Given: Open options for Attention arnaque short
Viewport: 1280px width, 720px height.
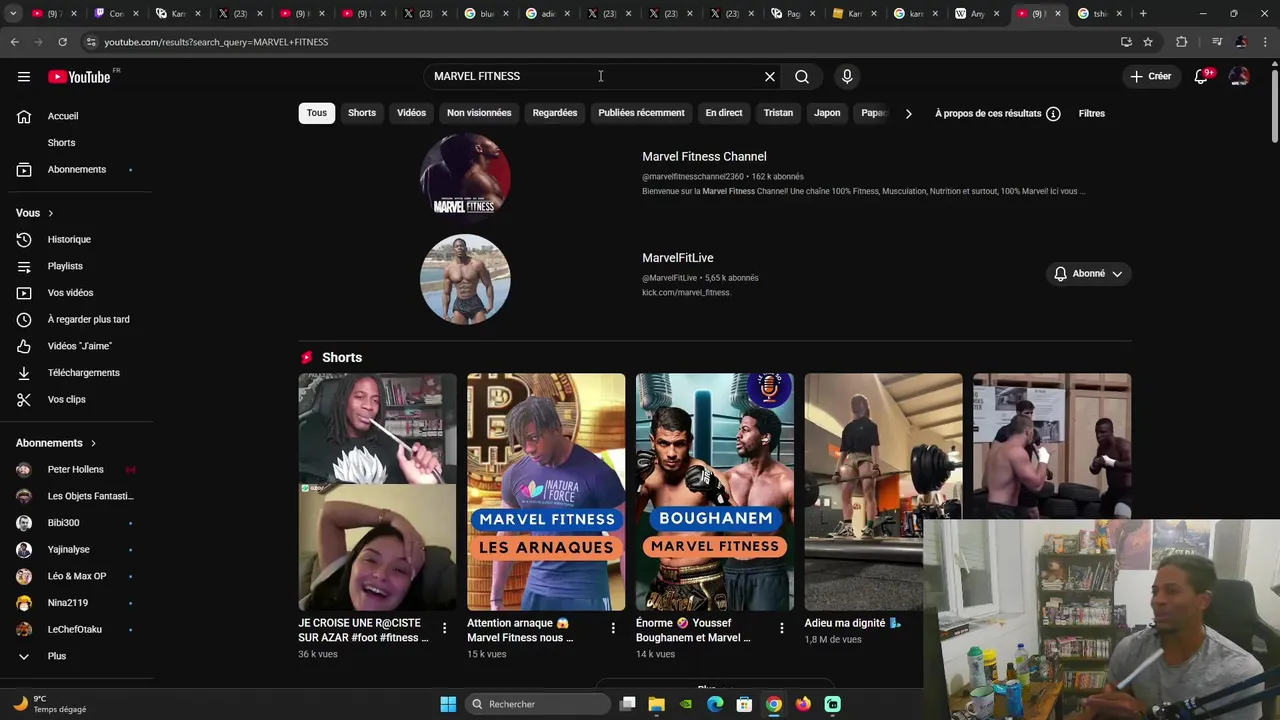Looking at the screenshot, I should pyautogui.click(x=613, y=629).
